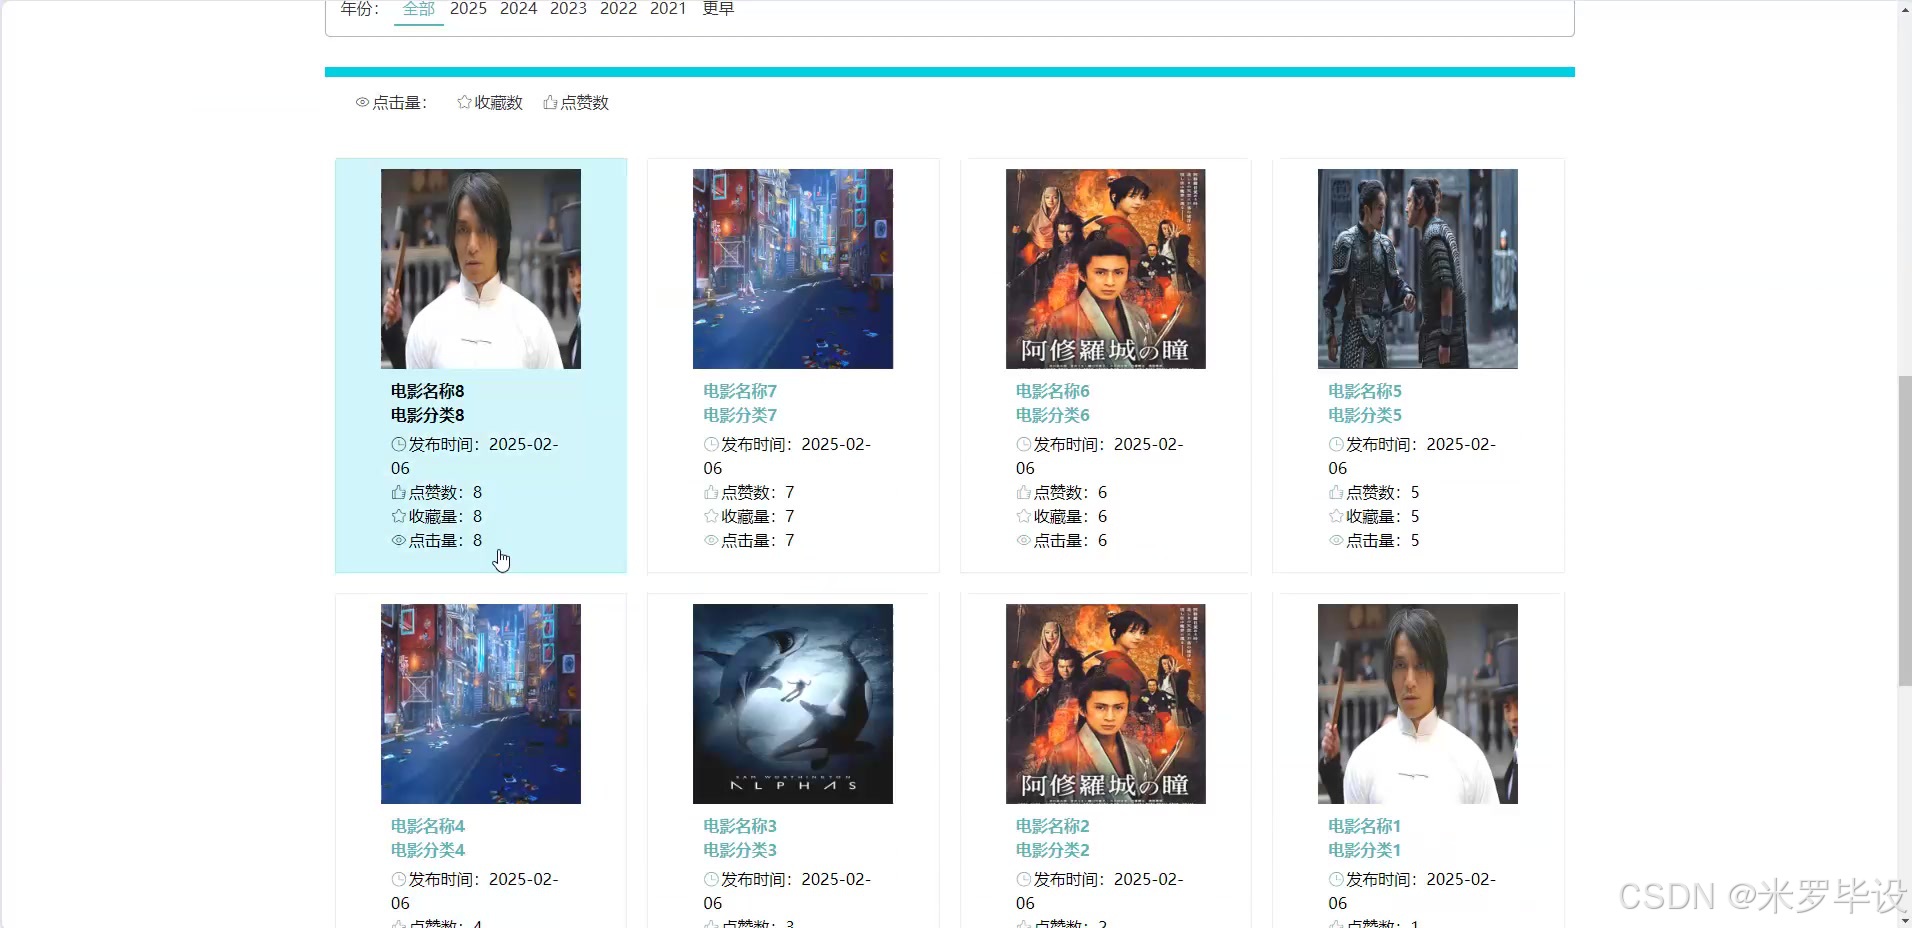Open the 电影名称1 title link
Image resolution: width=1912 pixels, height=928 pixels.
1365,826
